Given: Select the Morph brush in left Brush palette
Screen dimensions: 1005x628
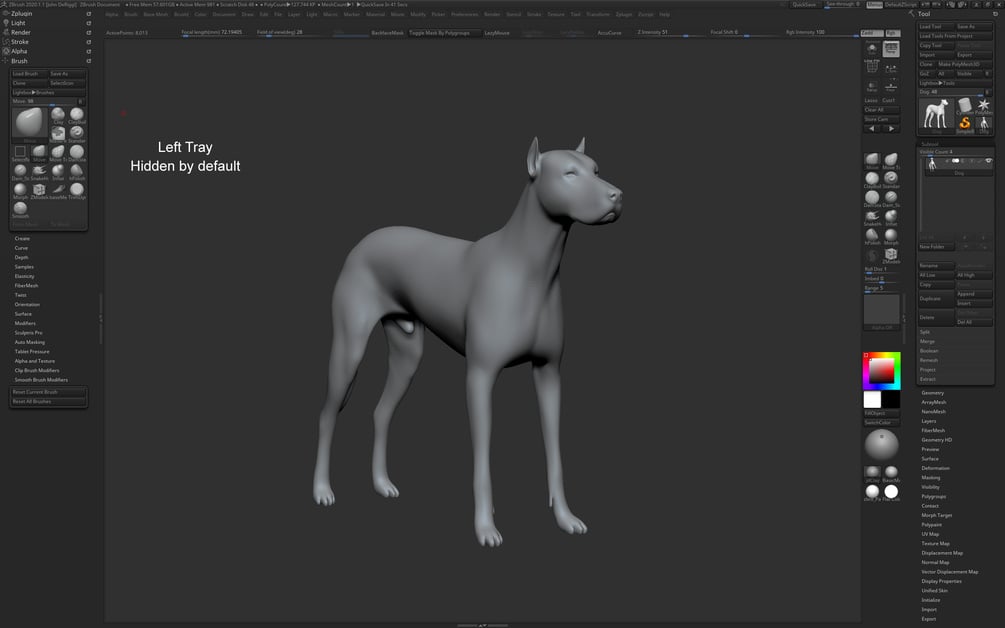Looking at the screenshot, I should (21, 190).
